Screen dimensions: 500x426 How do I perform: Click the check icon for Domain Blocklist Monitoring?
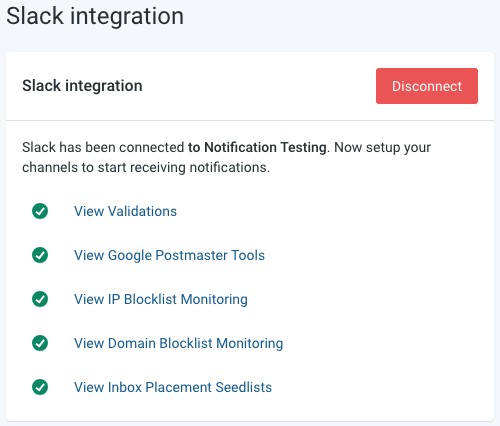point(40,343)
